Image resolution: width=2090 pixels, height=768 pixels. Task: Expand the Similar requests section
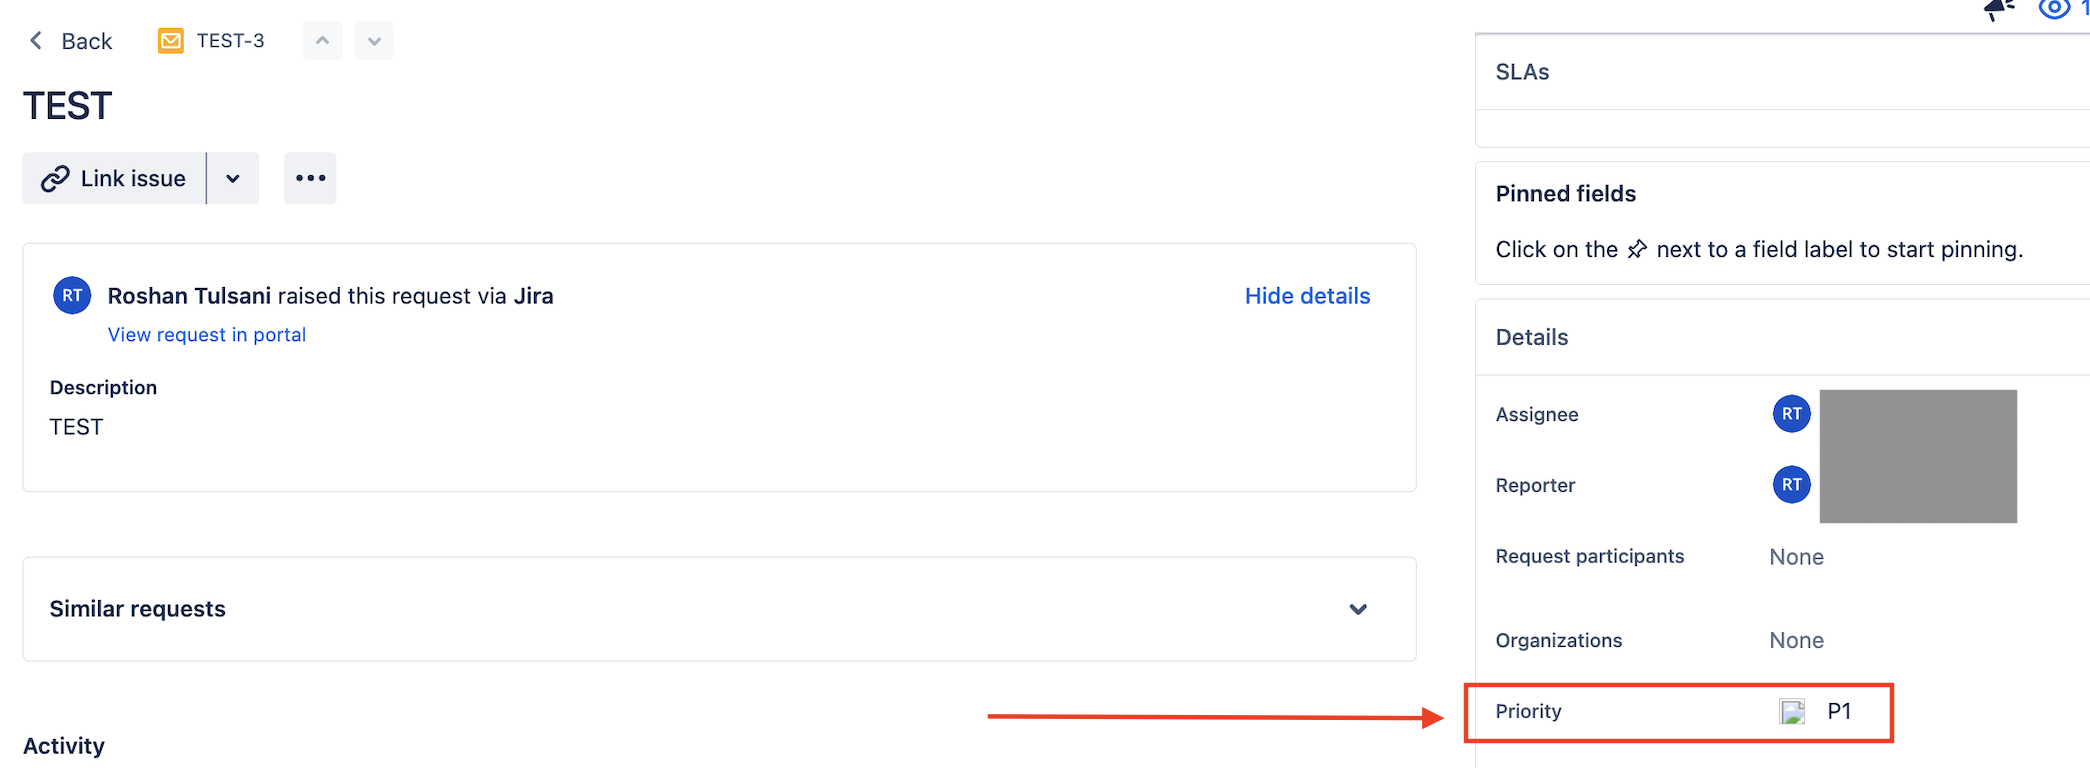1357,609
